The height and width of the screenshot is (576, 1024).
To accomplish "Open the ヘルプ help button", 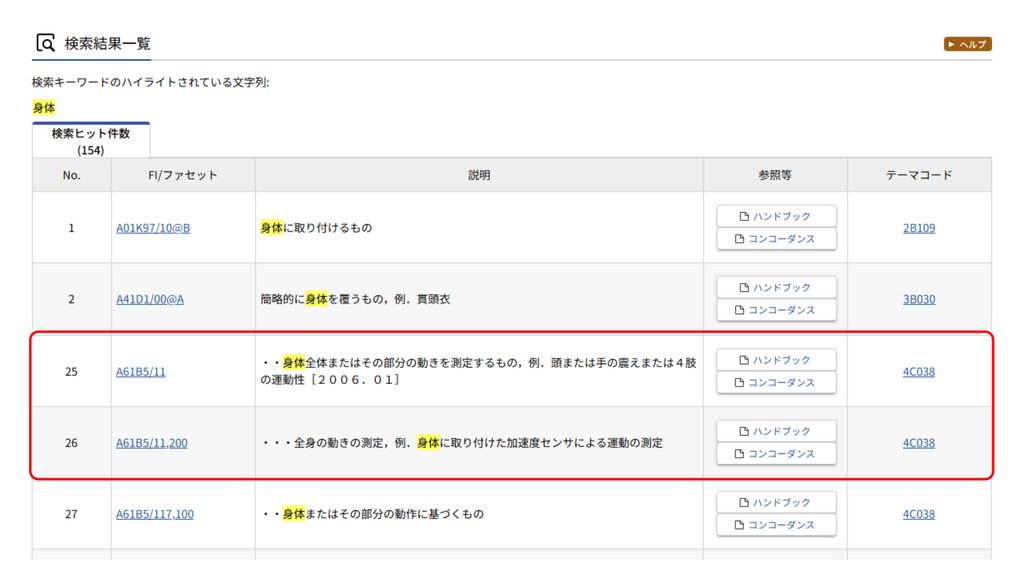I will (967, 44).
